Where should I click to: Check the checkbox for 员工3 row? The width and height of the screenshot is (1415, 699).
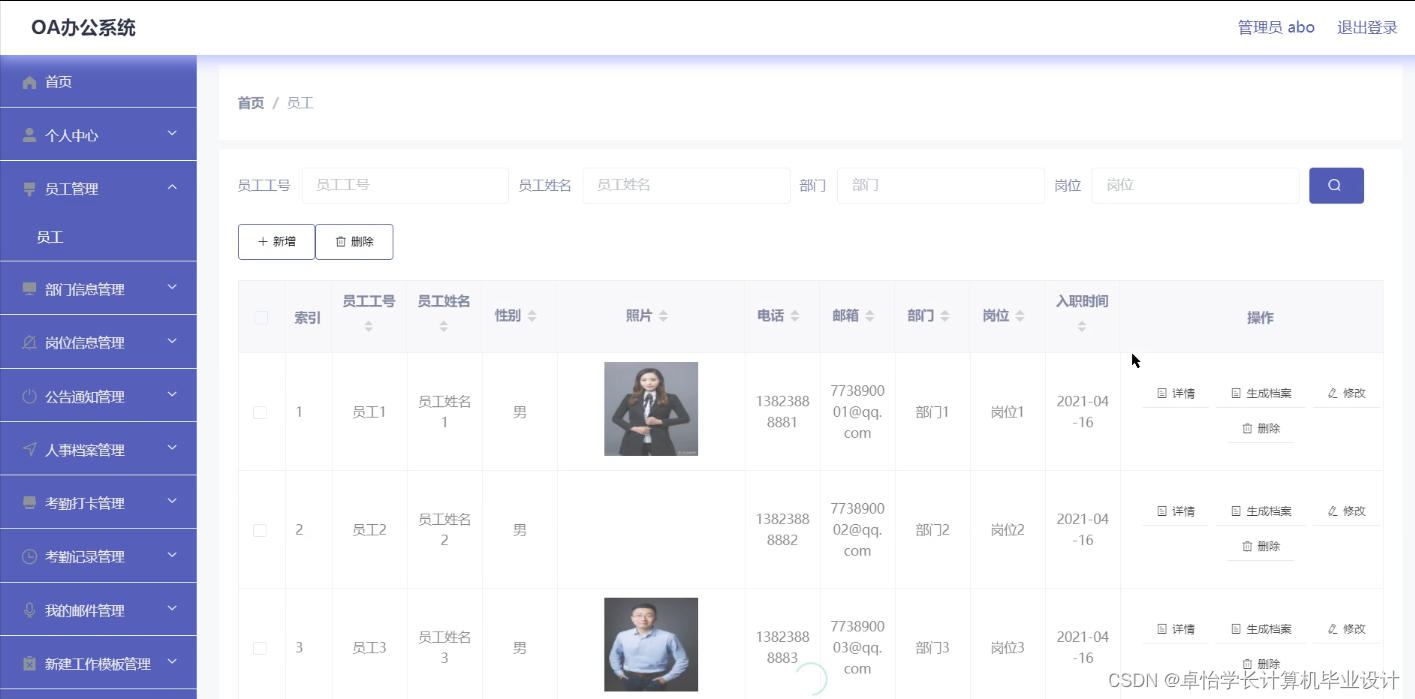coord(260,647)
